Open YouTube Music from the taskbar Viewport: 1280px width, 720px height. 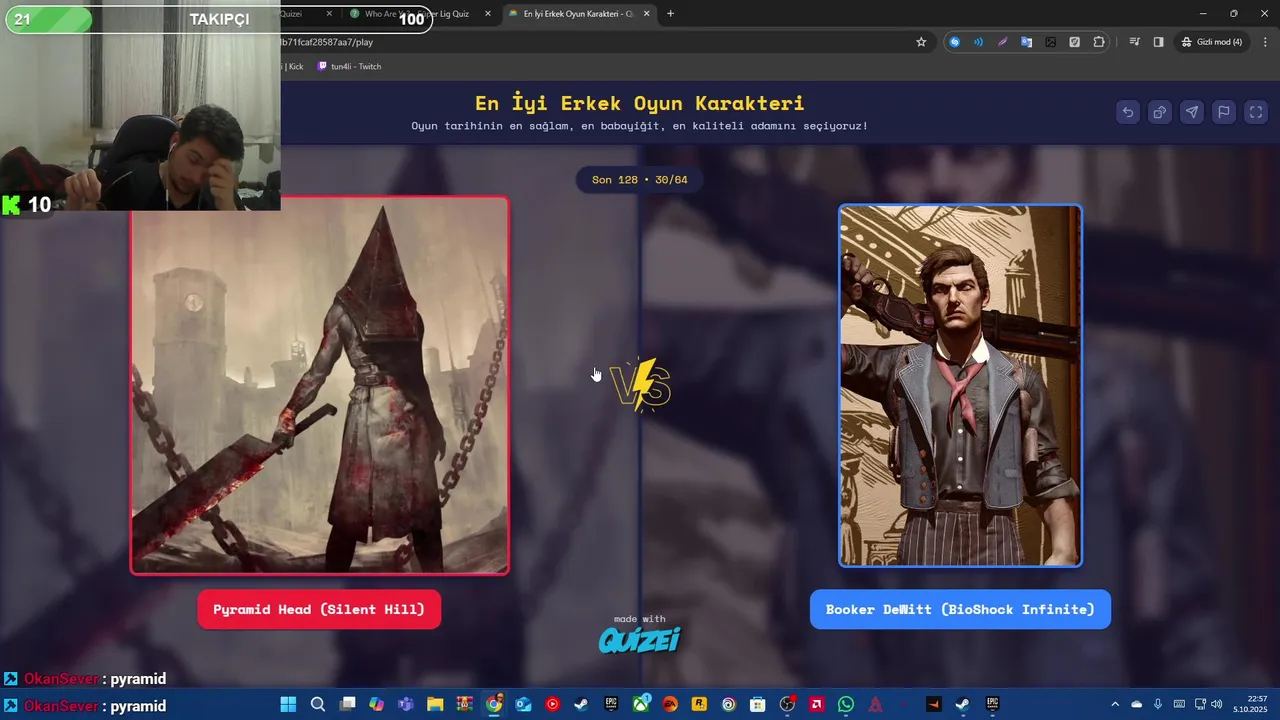point(552,704)
